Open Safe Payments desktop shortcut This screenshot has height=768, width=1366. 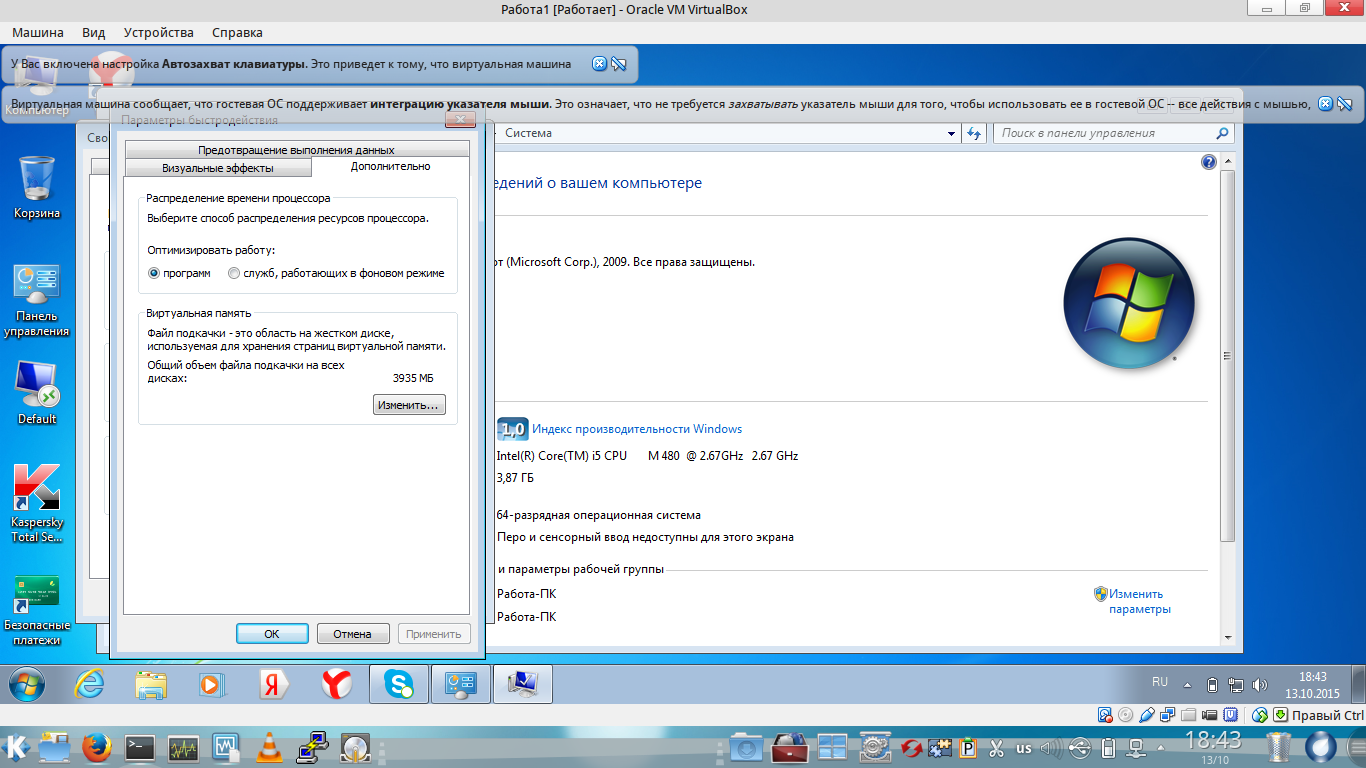pyautogui.click(x=37, y=610)
